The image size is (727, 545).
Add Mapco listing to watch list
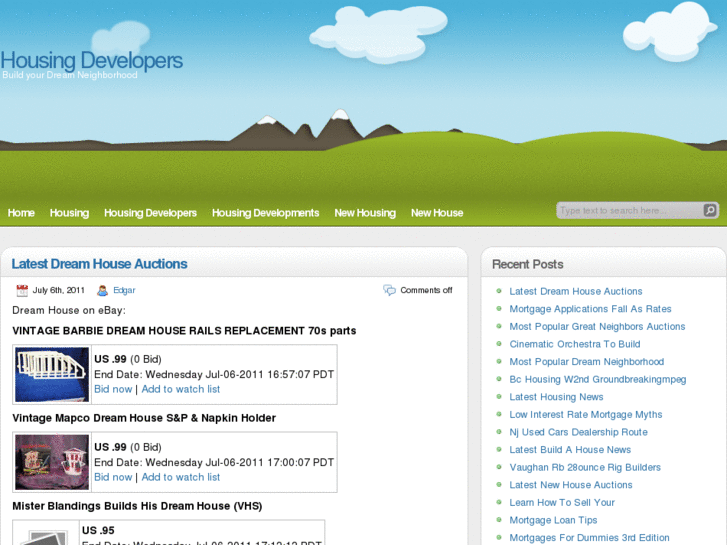pos(181,477)
